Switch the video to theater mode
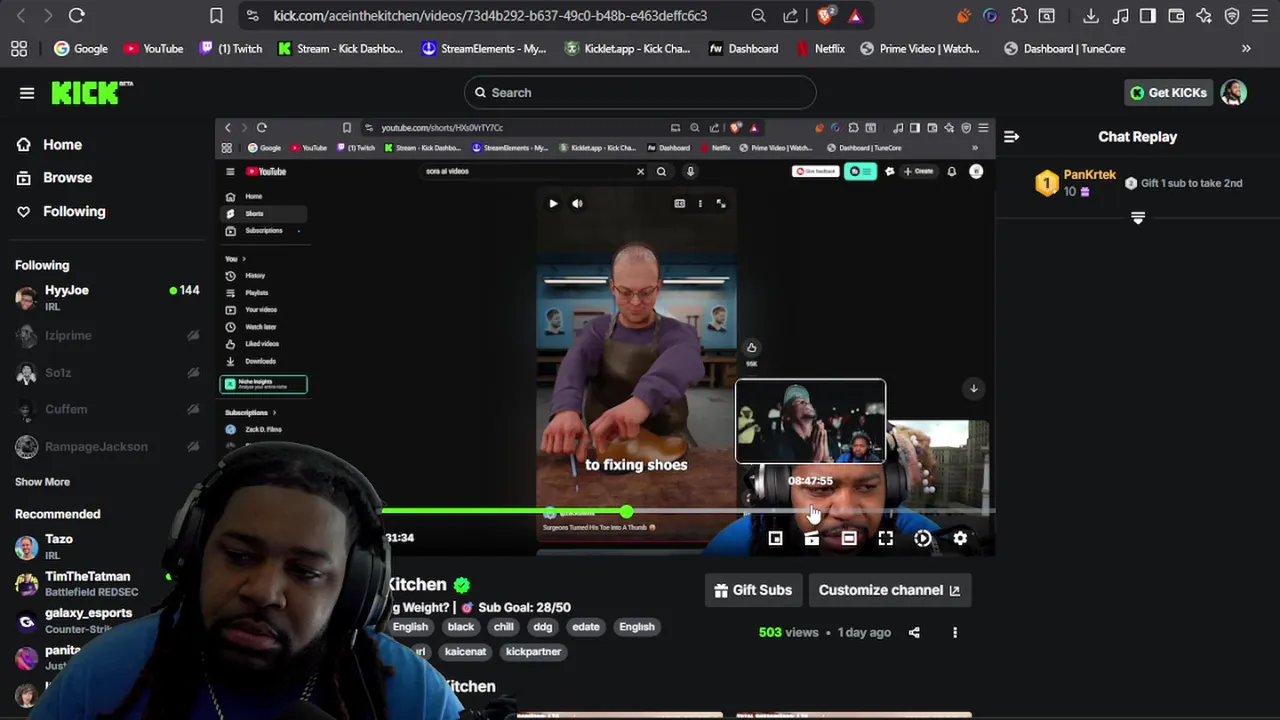The width and height of the screenshot is (1280, 720). click(x=849, y=539)
